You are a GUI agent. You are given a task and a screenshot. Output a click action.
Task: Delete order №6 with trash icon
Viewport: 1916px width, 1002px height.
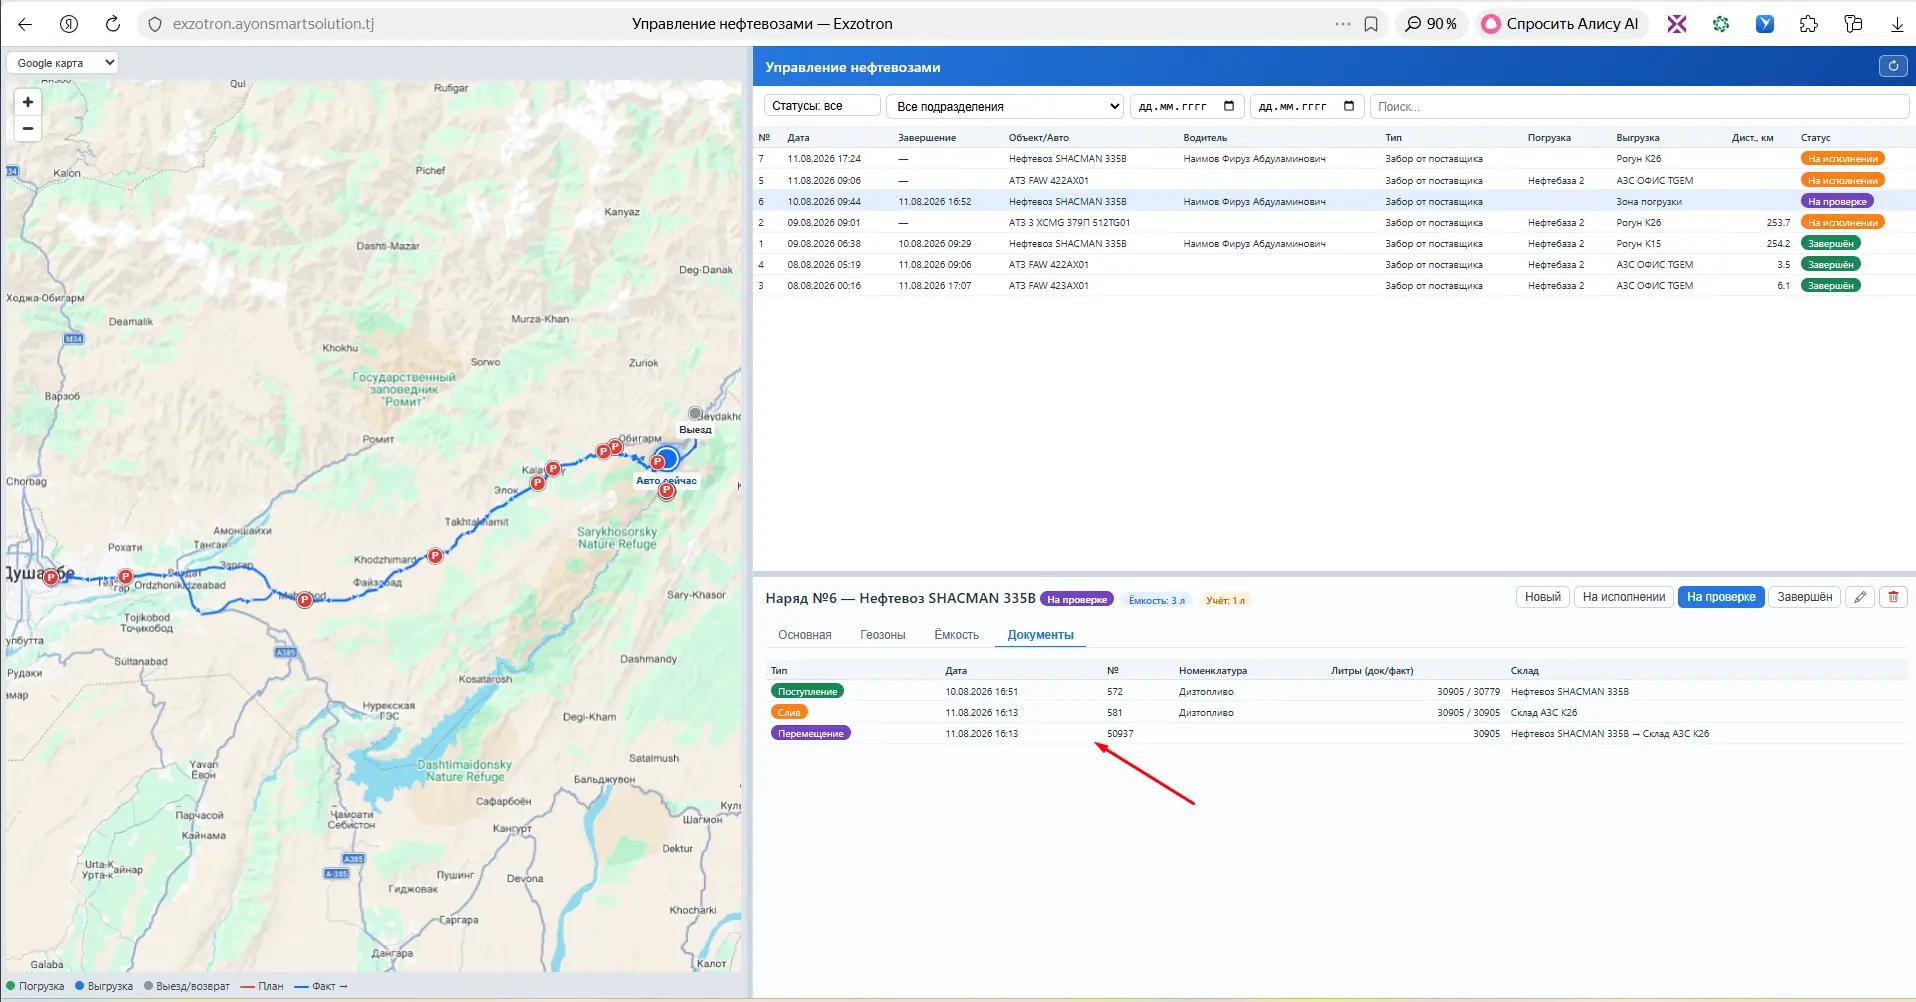click(x=1893, y=597)
